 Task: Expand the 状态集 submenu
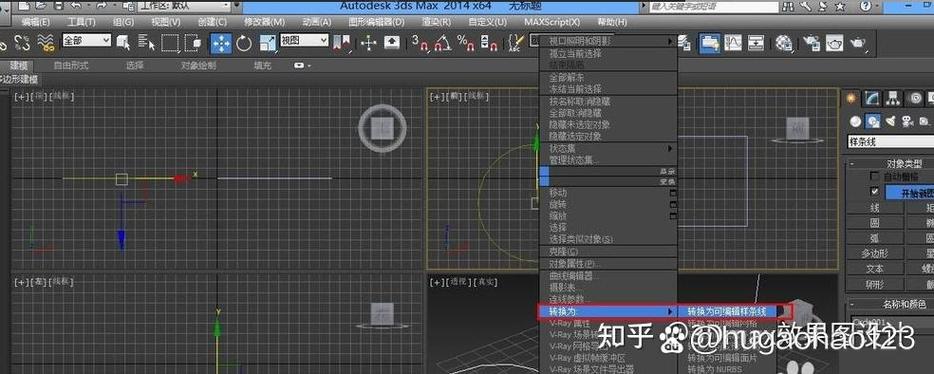click(608, 148)
